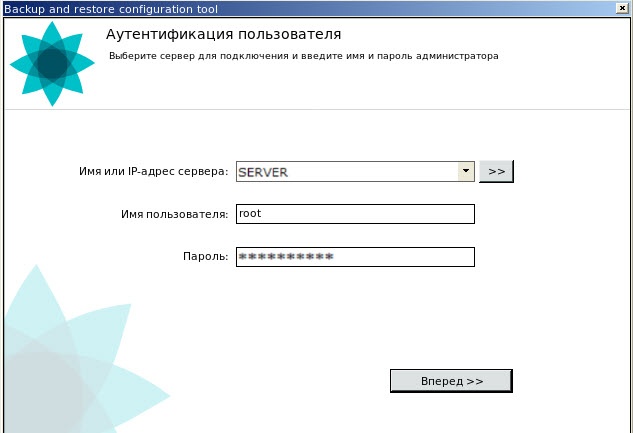This screenshot has height=433, width=633.
Task: Click the Имя пользователя label
Action: pos(175,214)
